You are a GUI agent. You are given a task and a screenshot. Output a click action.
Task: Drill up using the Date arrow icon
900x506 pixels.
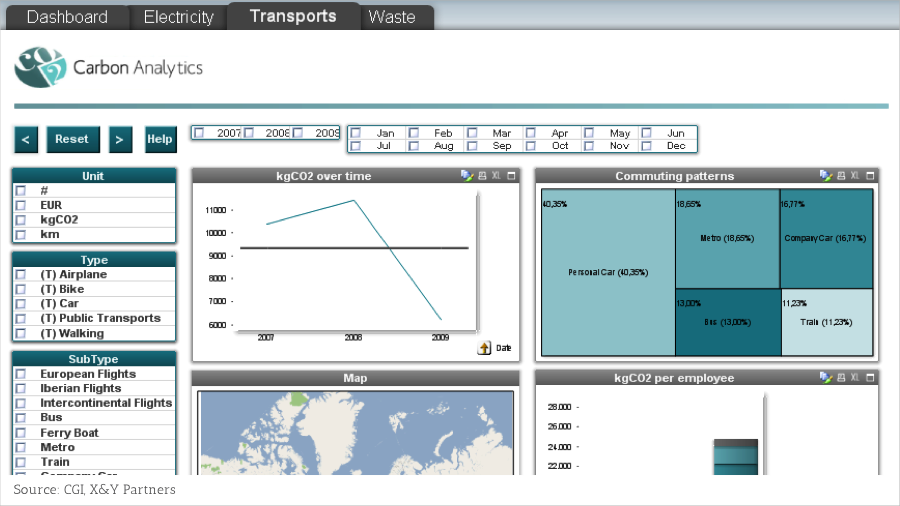tap(485, 348)
